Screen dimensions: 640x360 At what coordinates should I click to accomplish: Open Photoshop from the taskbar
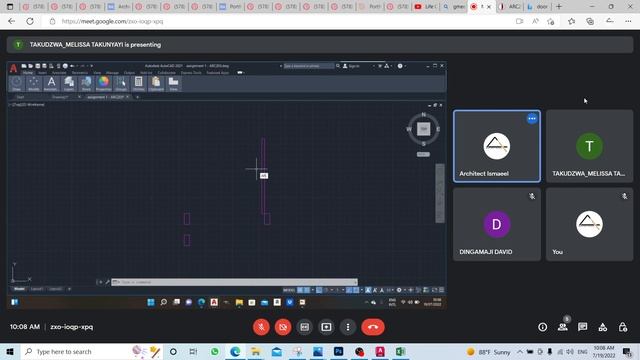coord(338,351)
